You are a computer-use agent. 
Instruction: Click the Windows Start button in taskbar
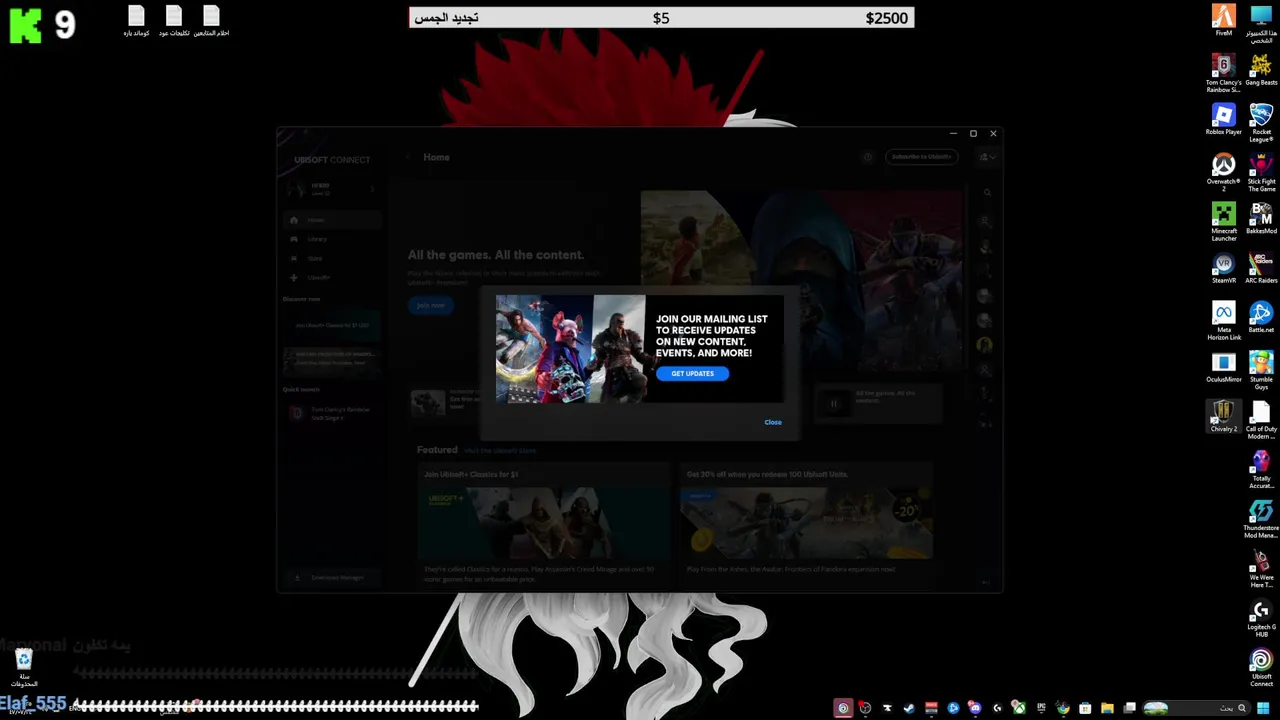pos(1263,708)
